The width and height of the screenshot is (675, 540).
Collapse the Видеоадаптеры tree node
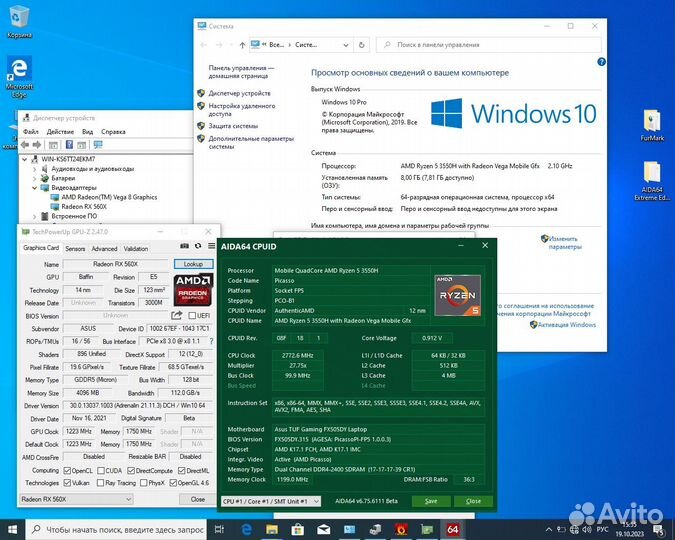(37, 187)
